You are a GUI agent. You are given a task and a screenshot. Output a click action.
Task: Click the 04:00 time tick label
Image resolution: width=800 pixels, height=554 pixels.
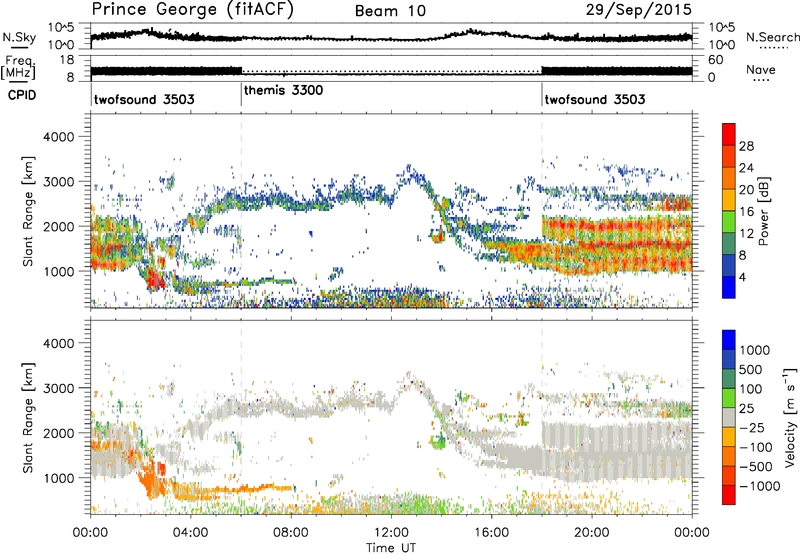click(190, 532)
